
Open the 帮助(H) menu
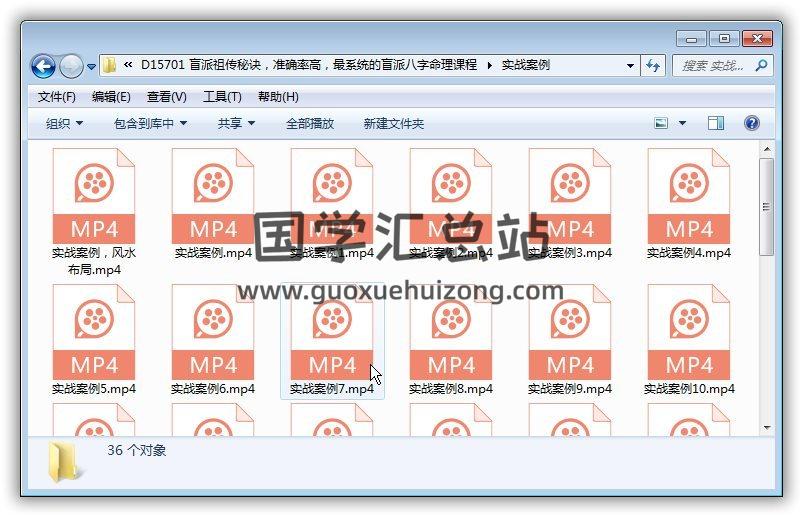click(278, 97)
